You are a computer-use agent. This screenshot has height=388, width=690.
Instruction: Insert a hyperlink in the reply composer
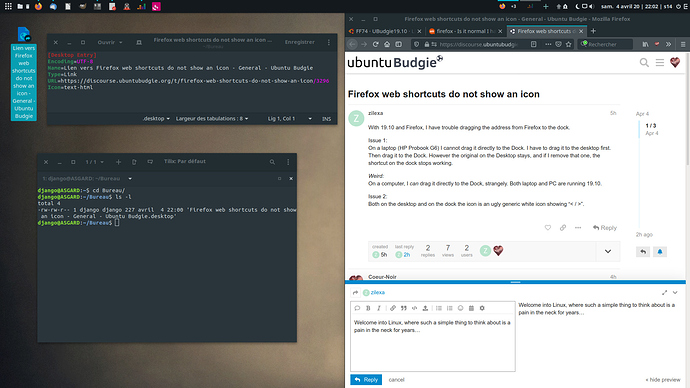393,308
